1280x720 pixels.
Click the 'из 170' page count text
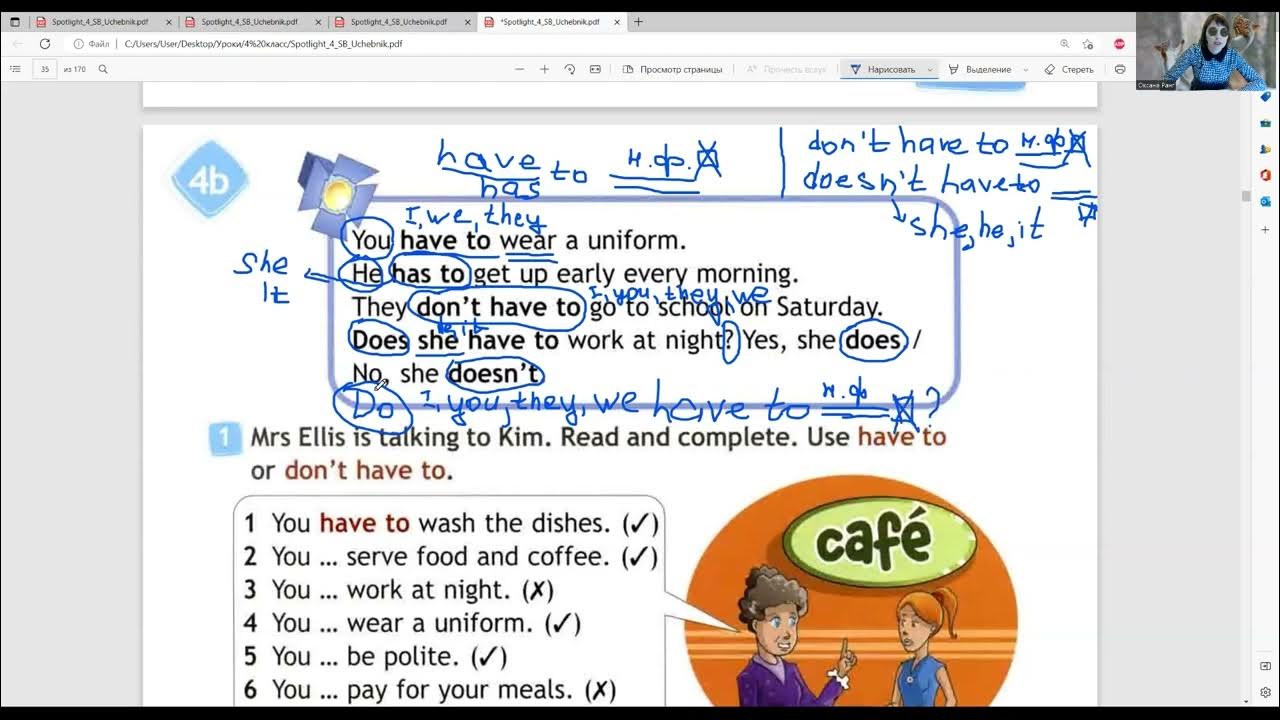(75, 69)
